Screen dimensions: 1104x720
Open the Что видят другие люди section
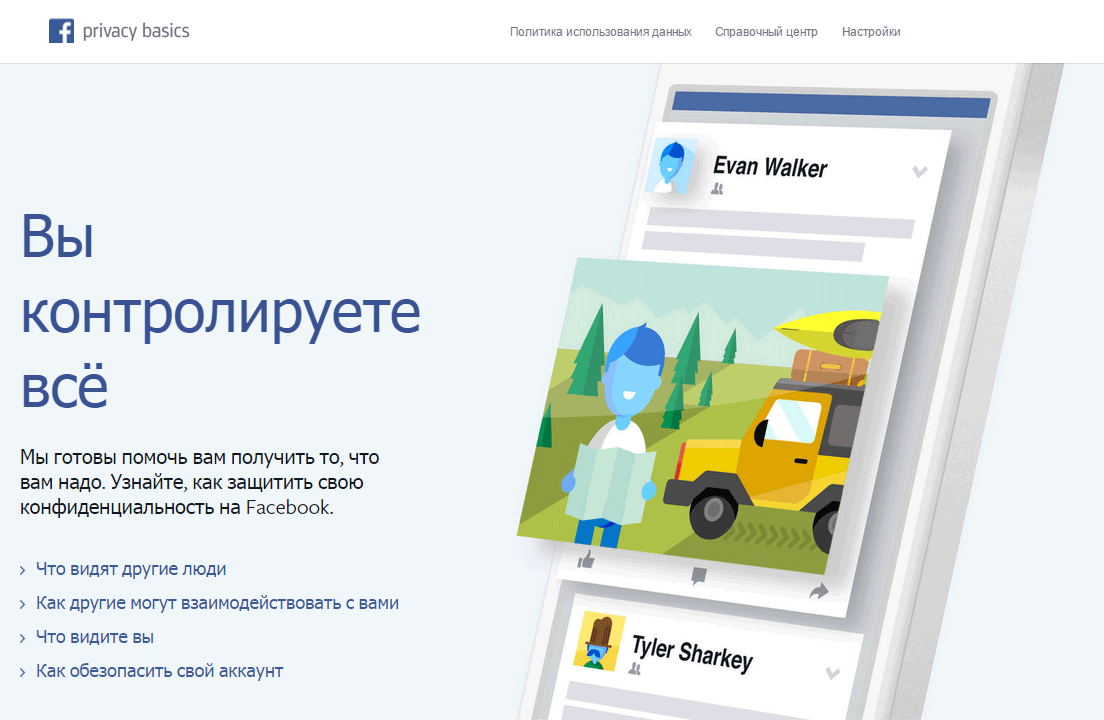click(x=131, y=569)
